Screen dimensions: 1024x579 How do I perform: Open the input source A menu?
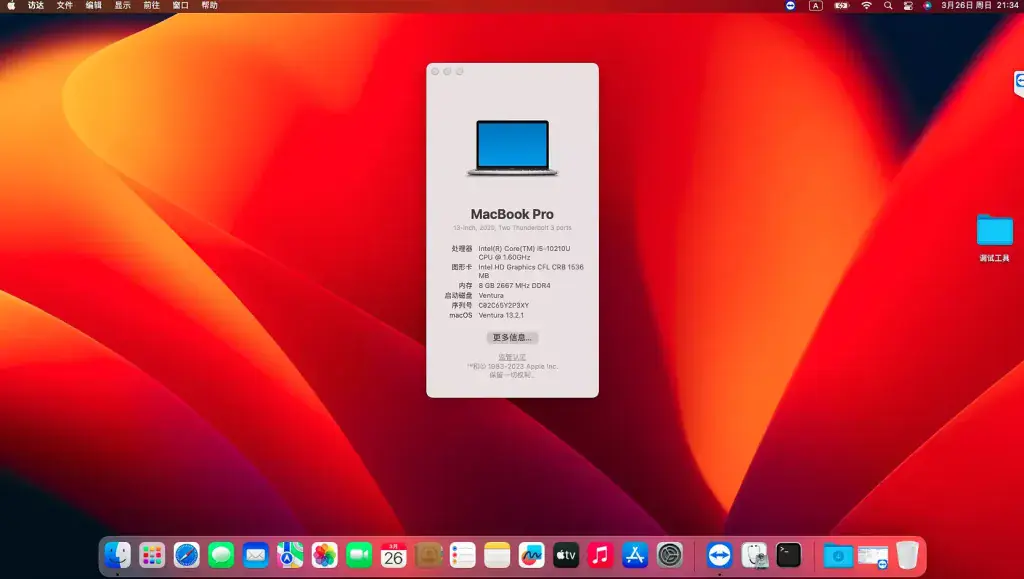[x=816, y=5]
